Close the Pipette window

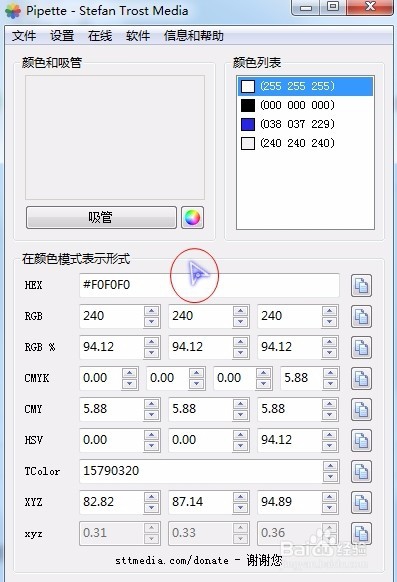point(370,7)
